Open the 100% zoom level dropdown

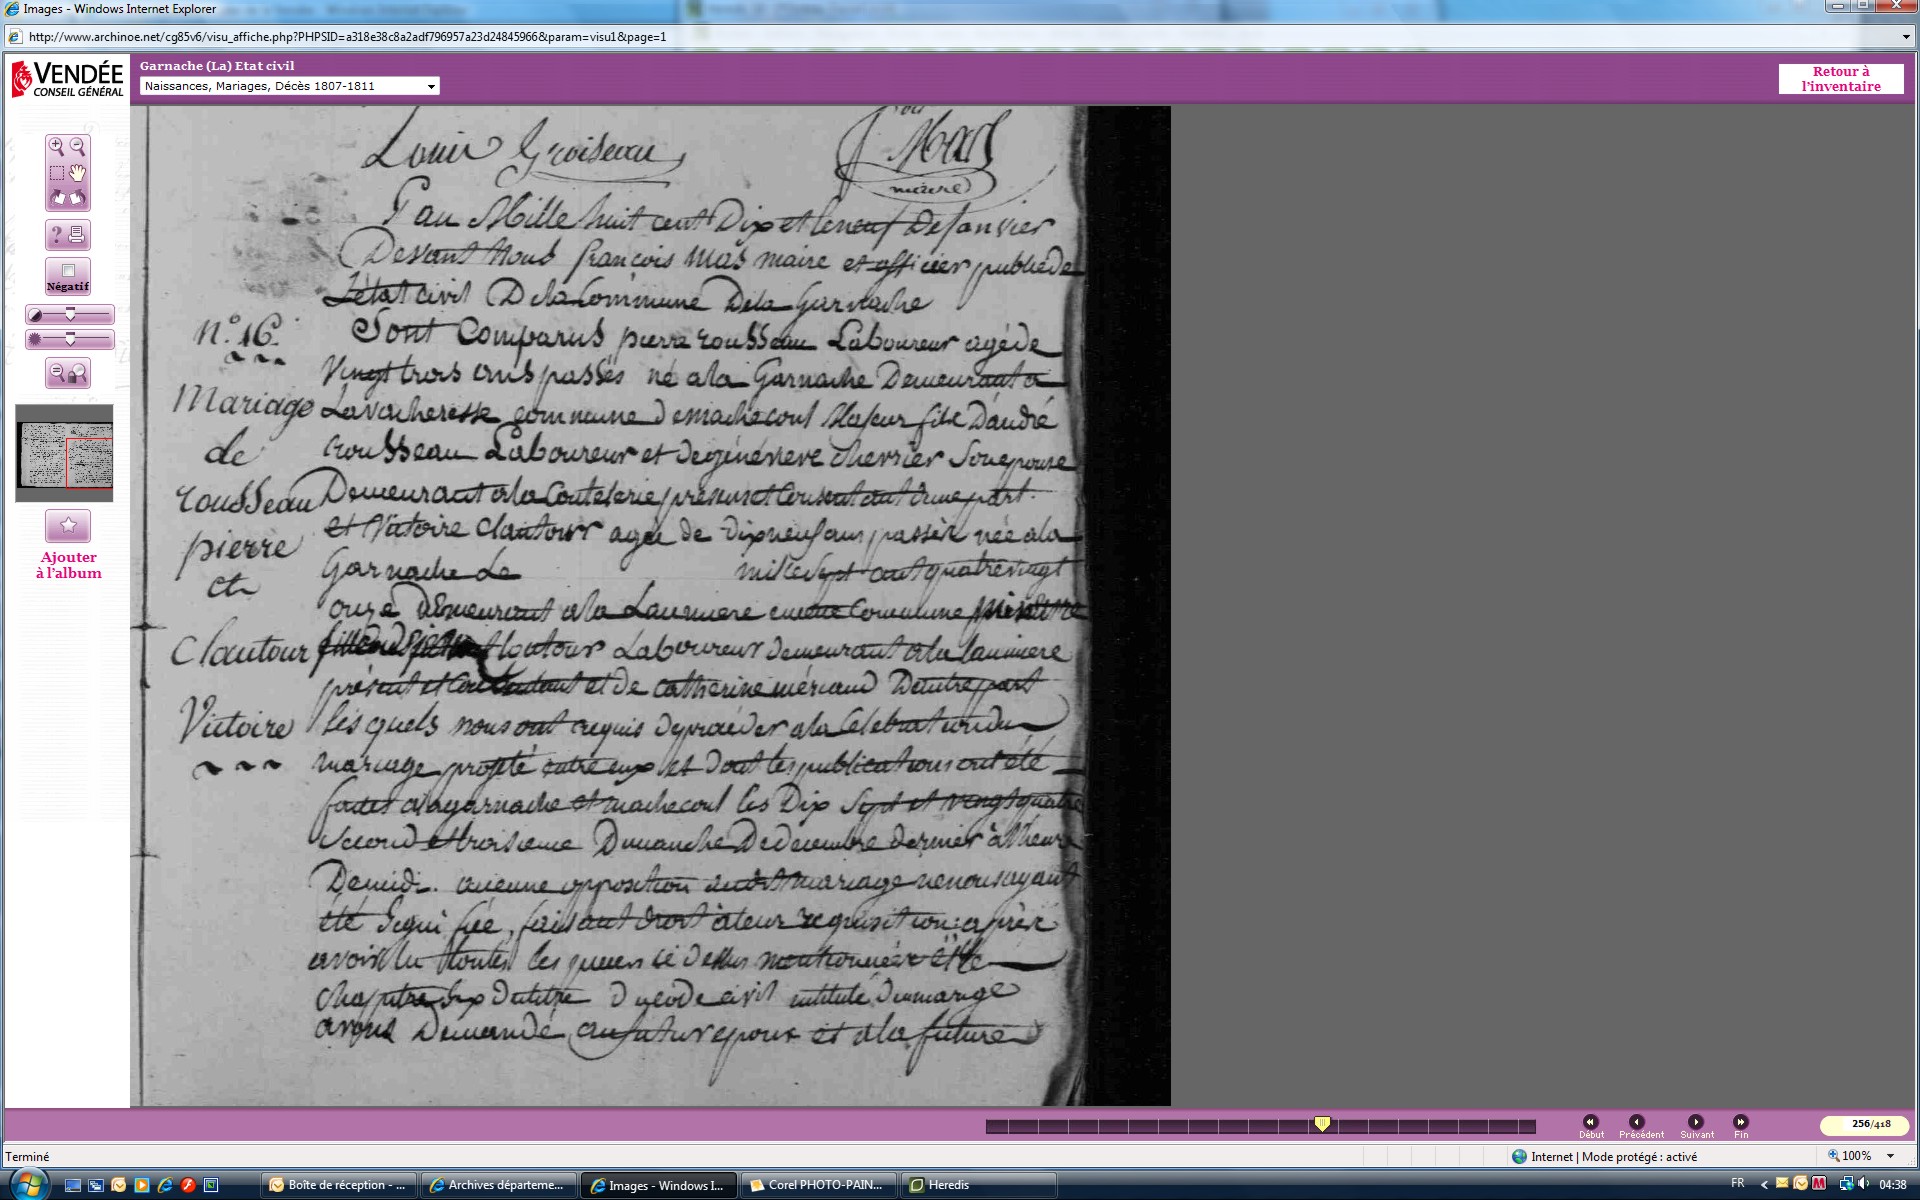tap(1890, 1156)
